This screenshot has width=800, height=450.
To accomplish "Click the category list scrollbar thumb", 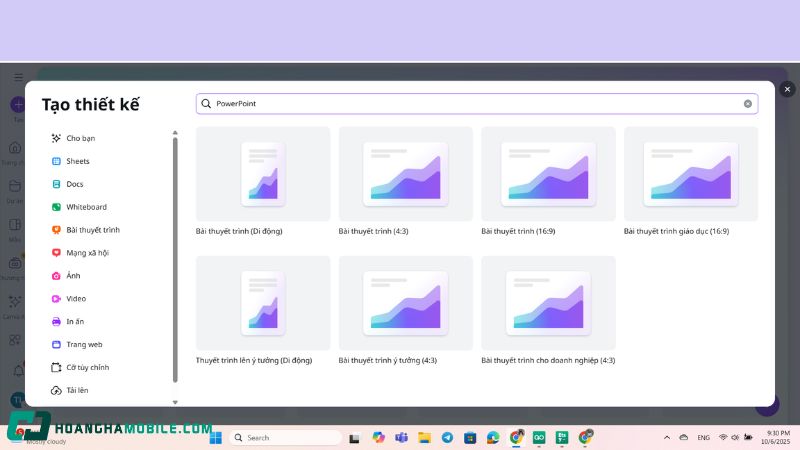I will click(175, 259).
